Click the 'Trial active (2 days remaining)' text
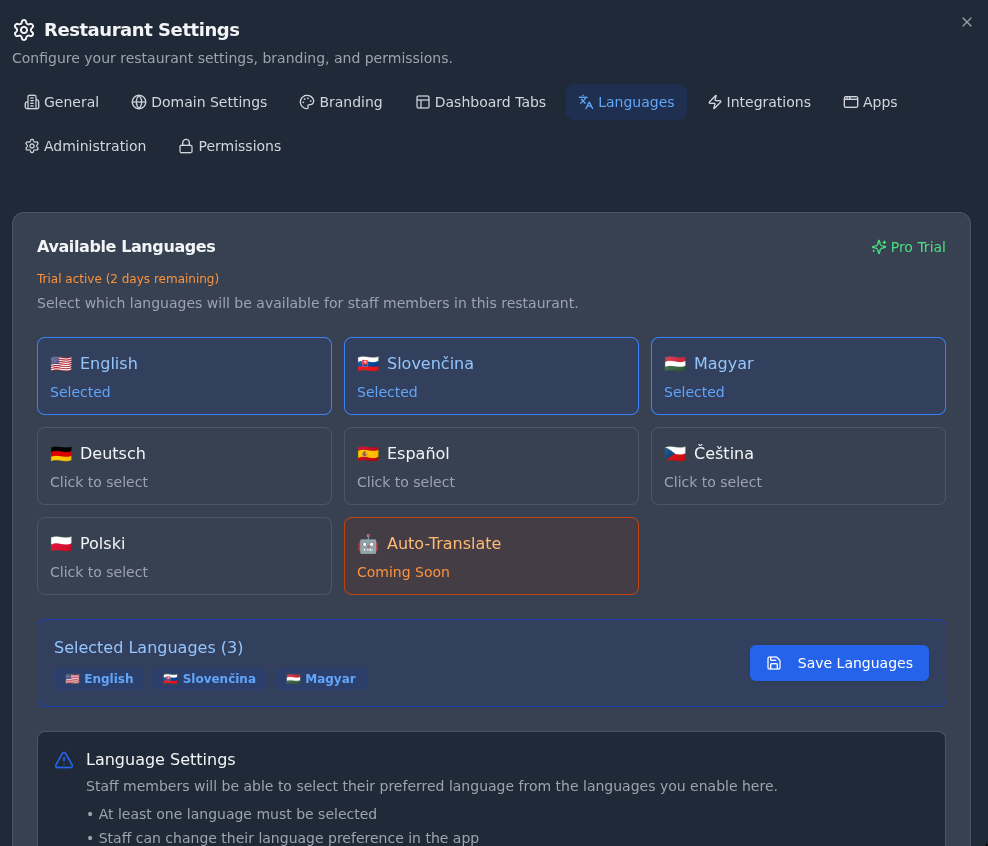 pos(128,278)
